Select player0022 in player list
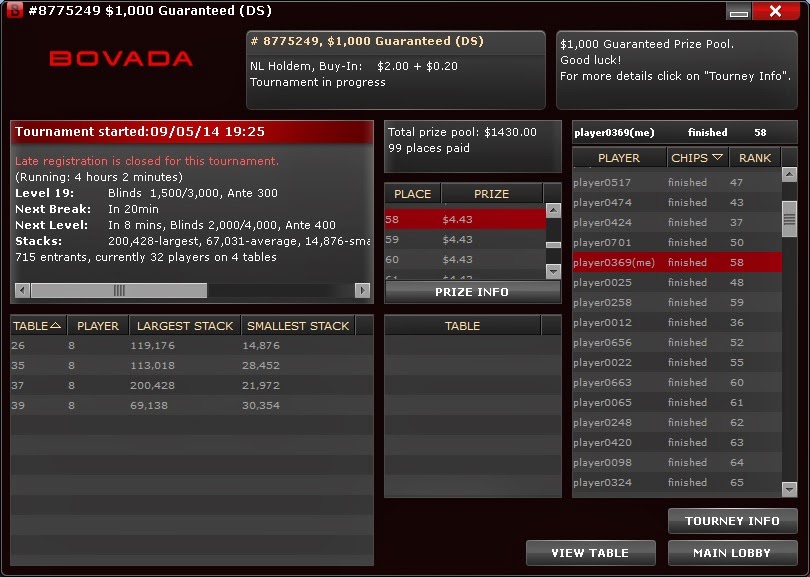 tap(677, 363)
